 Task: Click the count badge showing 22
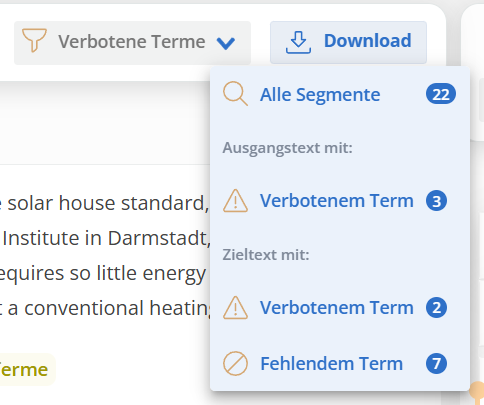point(441,94)
